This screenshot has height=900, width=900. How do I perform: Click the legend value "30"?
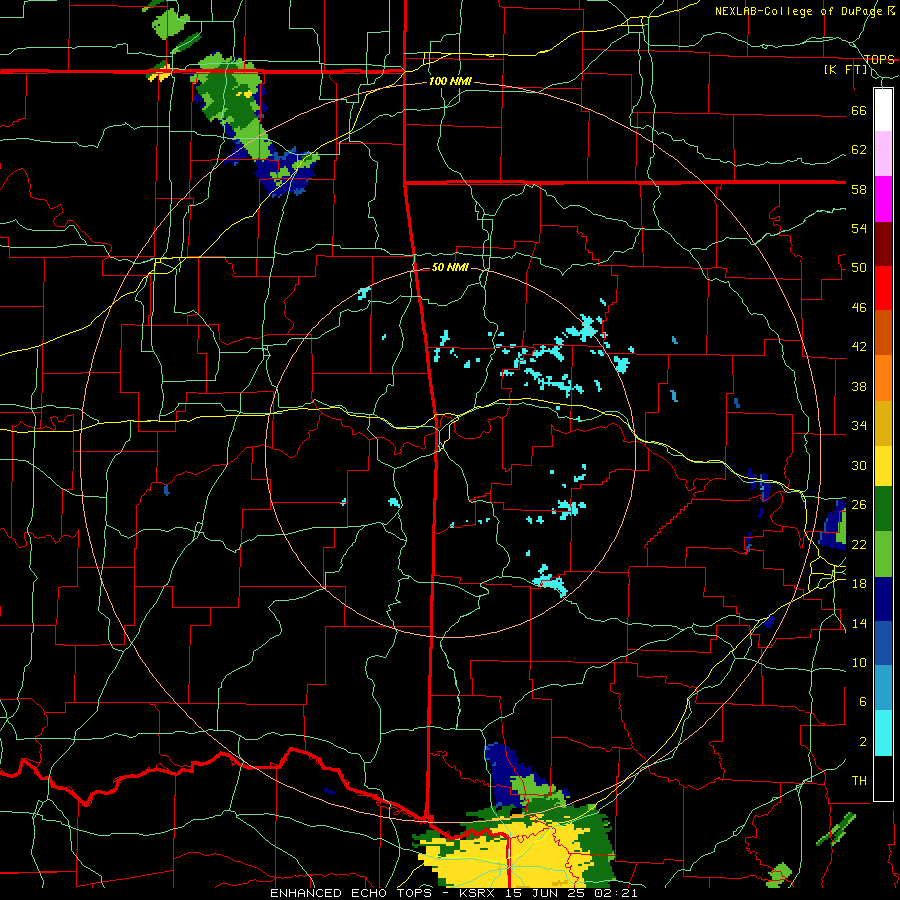(x=859, y=465)
